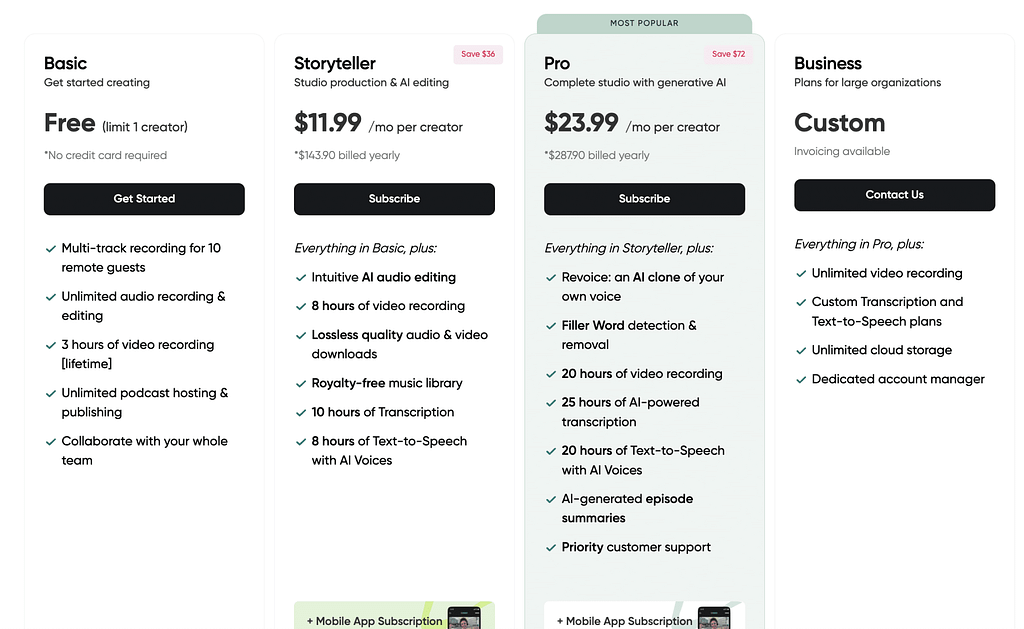This screenshot has height=629, width=1024.
Task: Open the MOST POPULAR banner above Pro
Action: pos(644,22)
